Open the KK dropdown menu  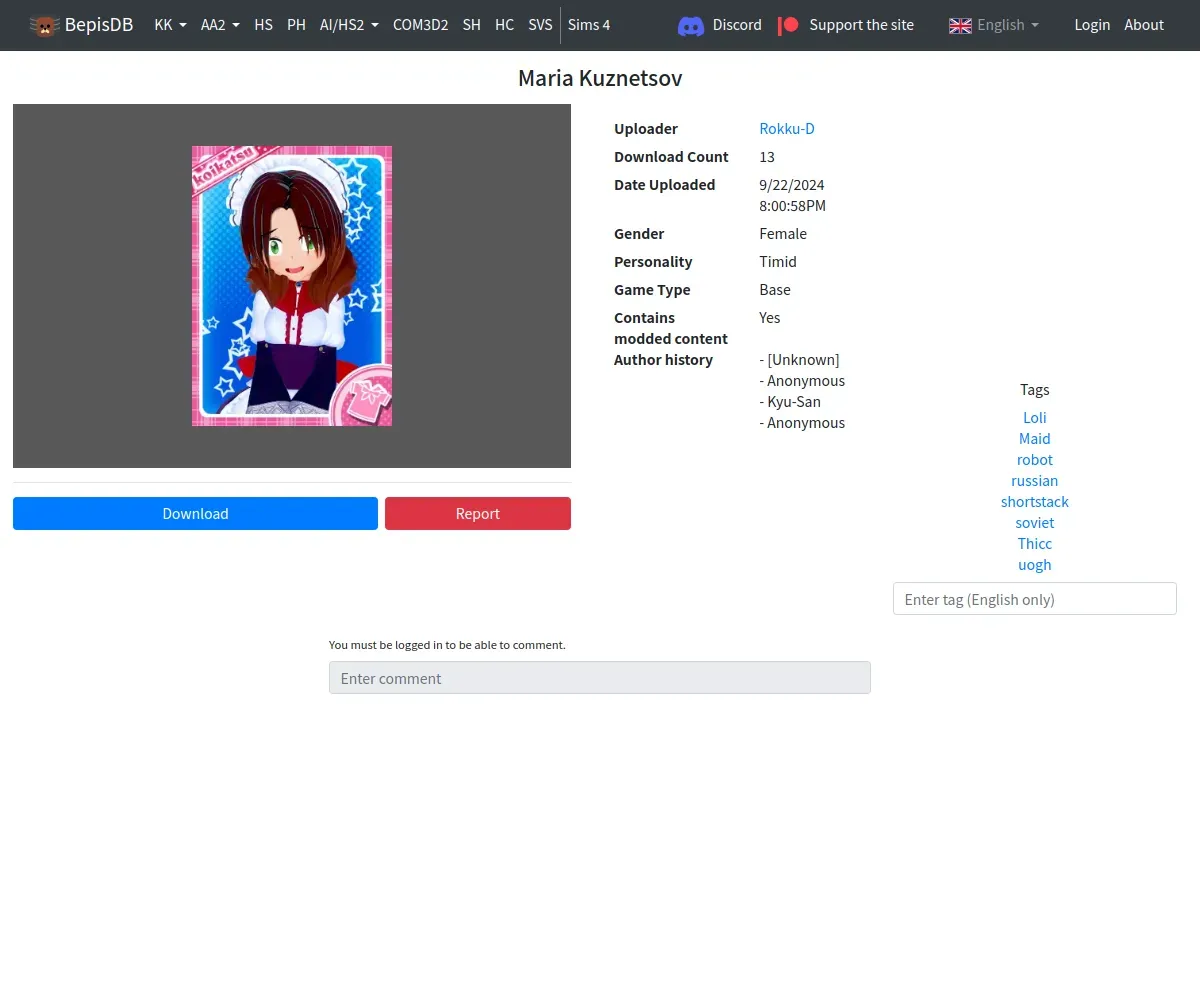click(170, 25)
